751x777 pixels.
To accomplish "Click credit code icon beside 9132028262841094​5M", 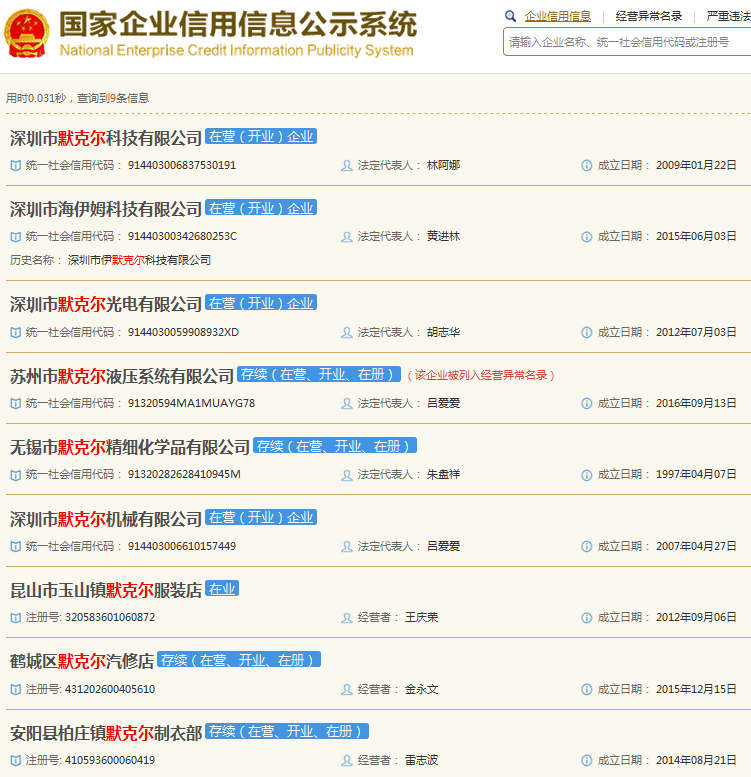I will point(16,475).
